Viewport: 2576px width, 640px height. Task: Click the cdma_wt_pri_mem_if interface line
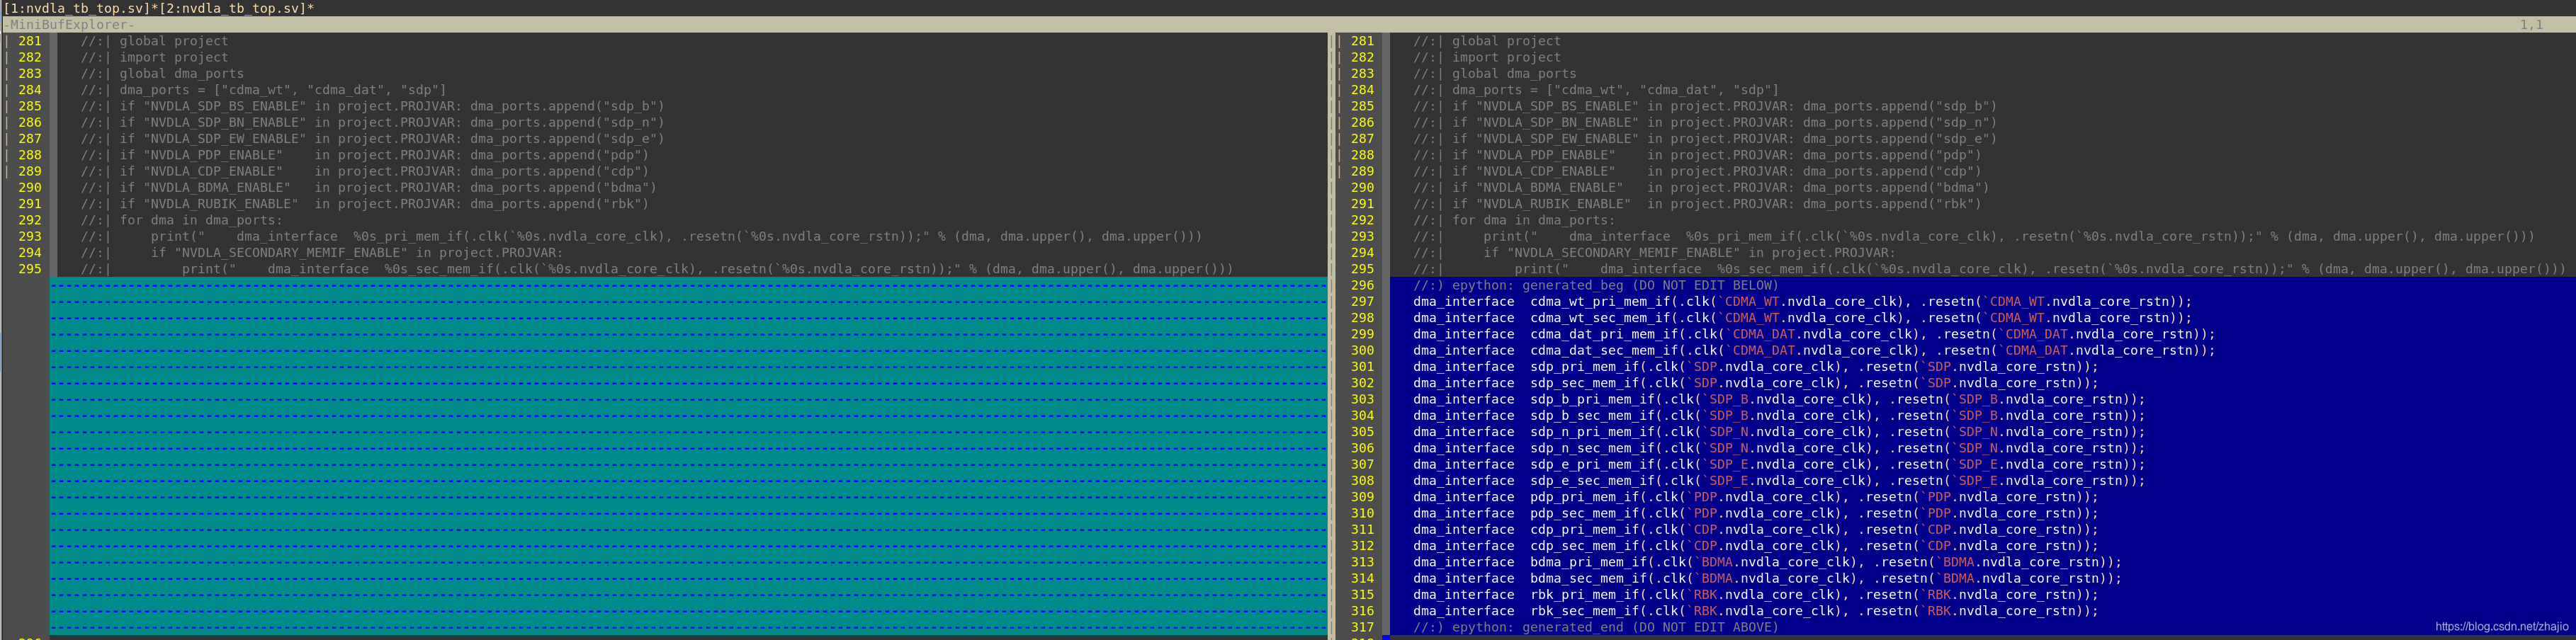click(x=1802, y=301)
